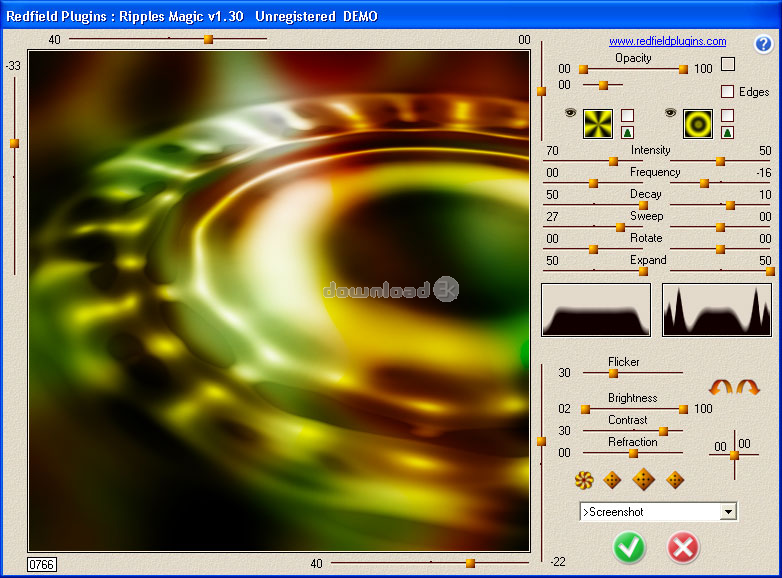782x578 pixels.
Task: Click the left ripple waveform profile graph
Action: (x=595, y=310)
